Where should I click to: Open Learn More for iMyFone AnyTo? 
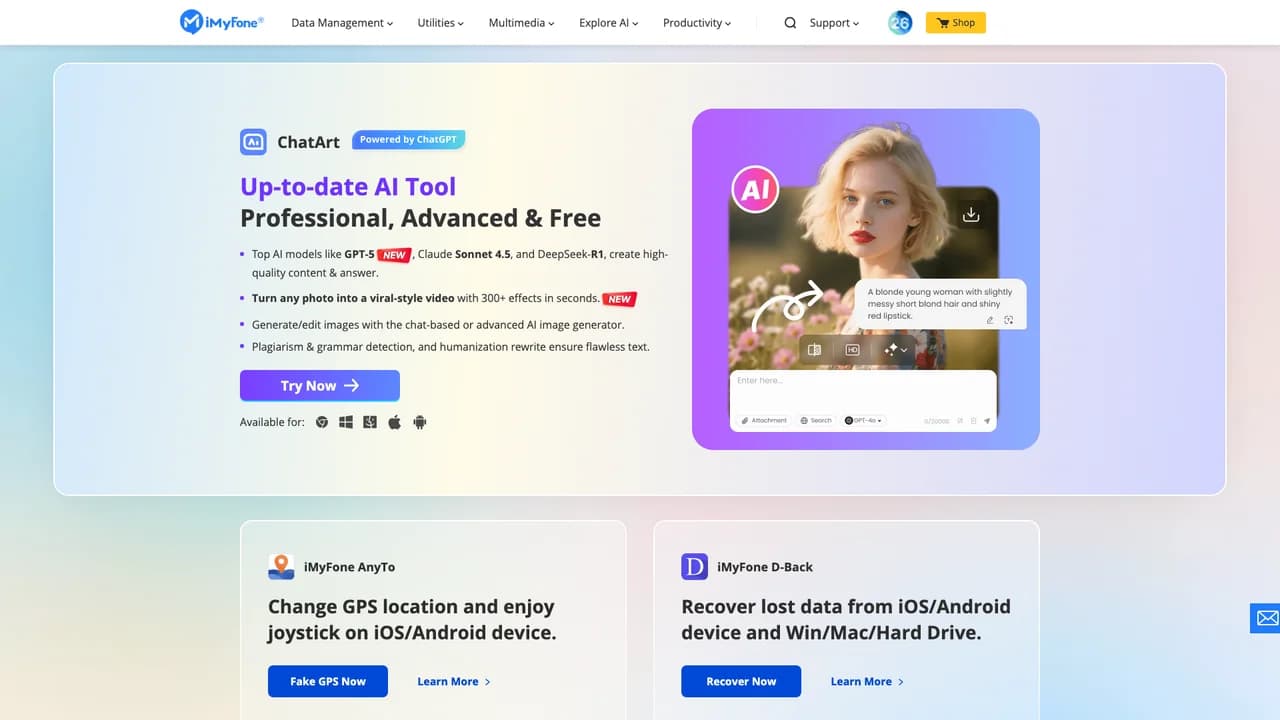tap(454, 682)
